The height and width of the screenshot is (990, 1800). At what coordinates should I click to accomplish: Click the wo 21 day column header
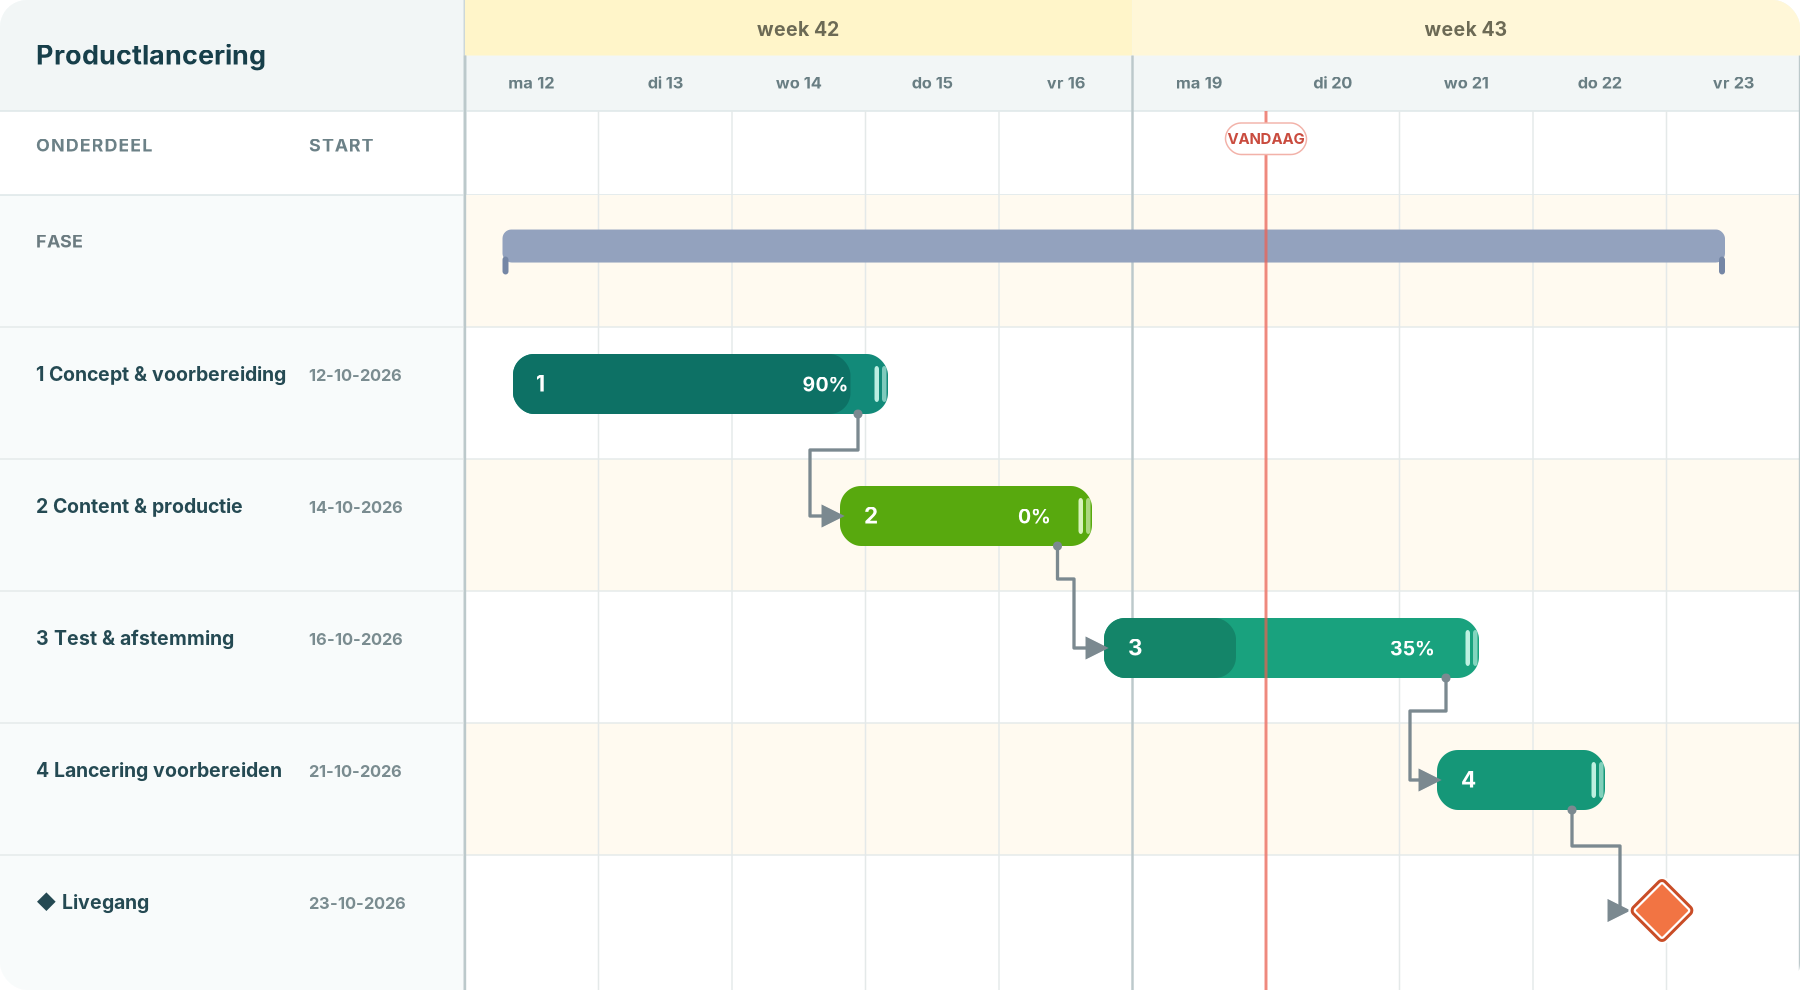1466,83
